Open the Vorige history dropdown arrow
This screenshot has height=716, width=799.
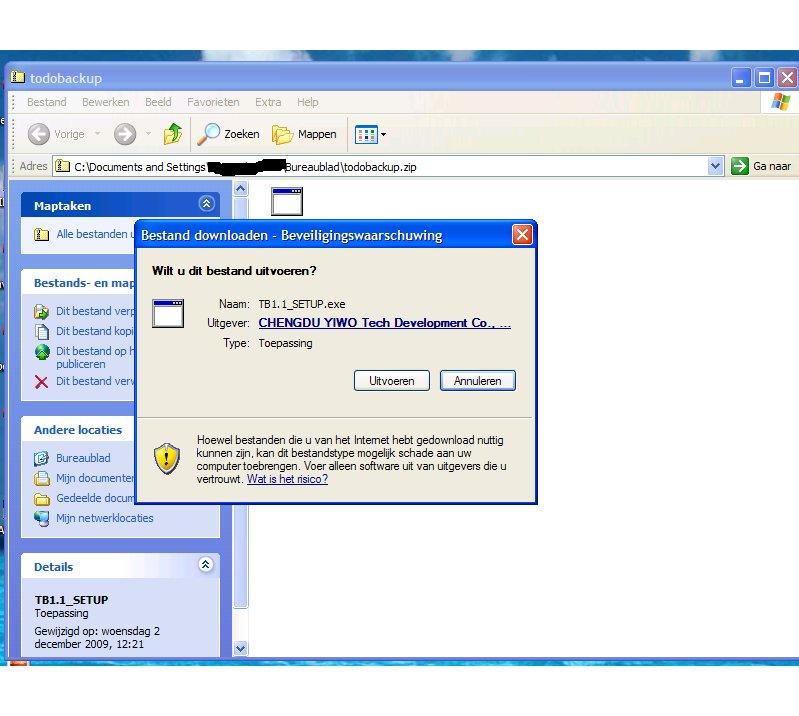(x=97, y=134)
